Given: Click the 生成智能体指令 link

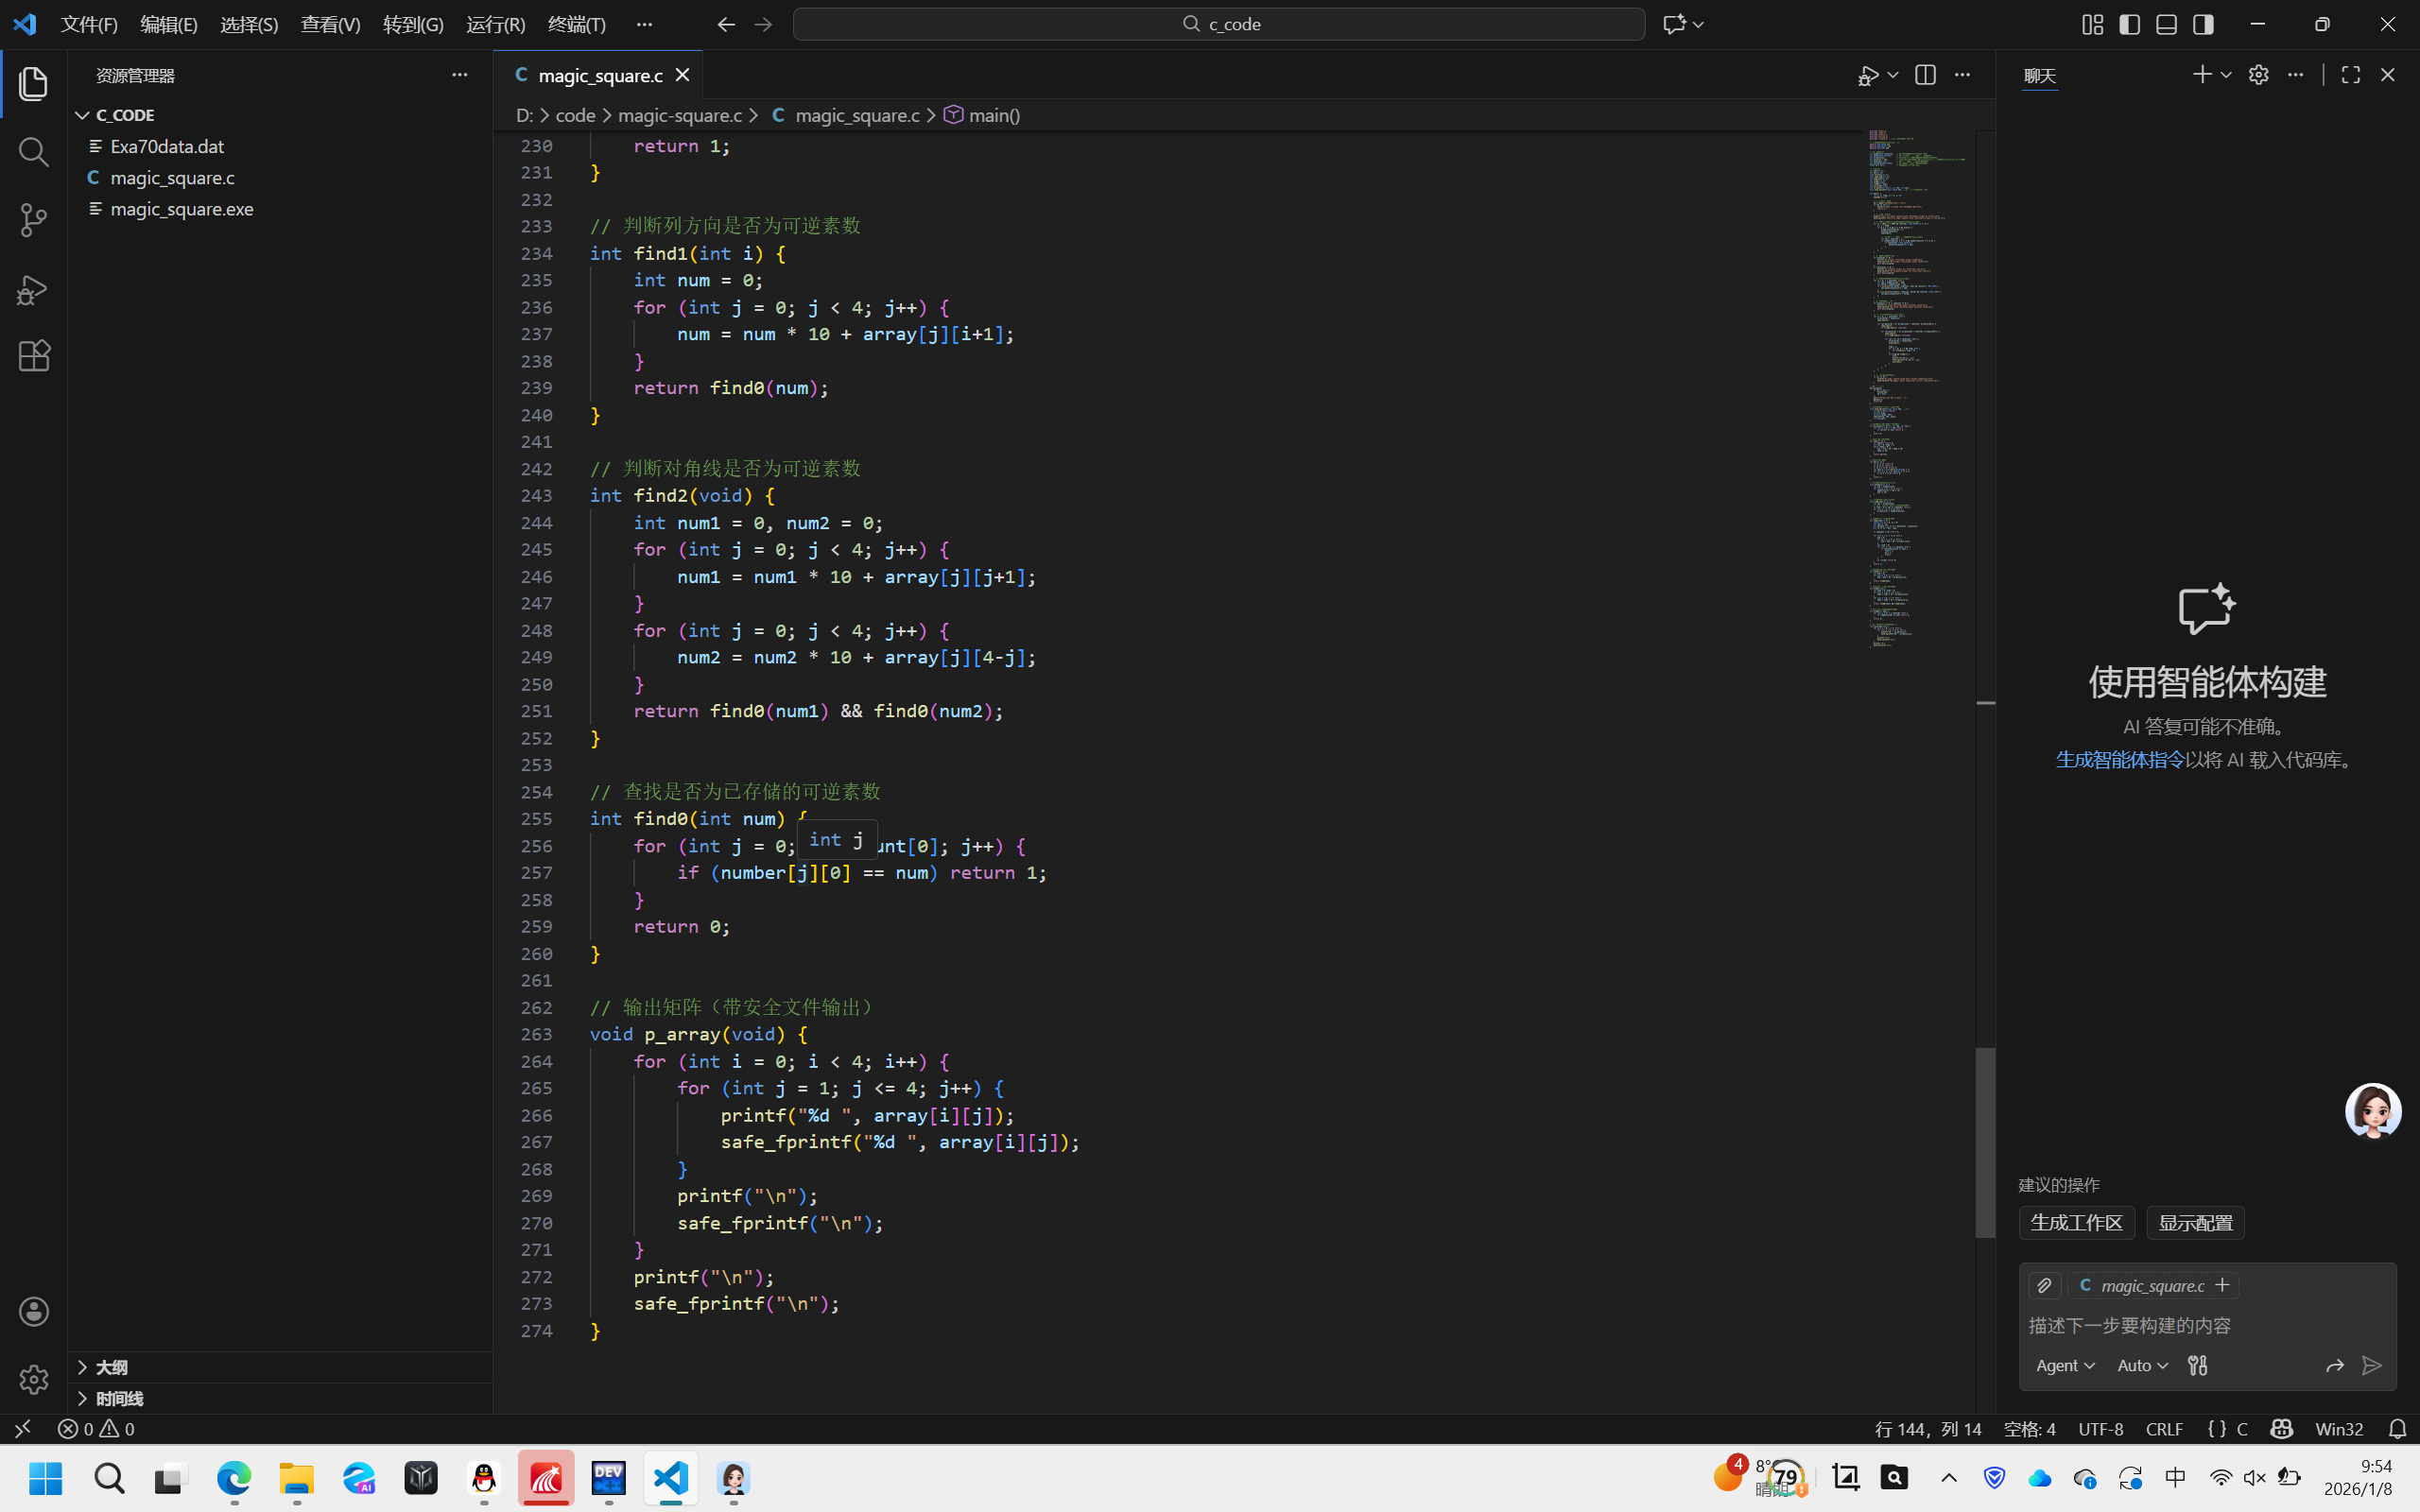Looking at the screenshot, I should [2119, 760].
